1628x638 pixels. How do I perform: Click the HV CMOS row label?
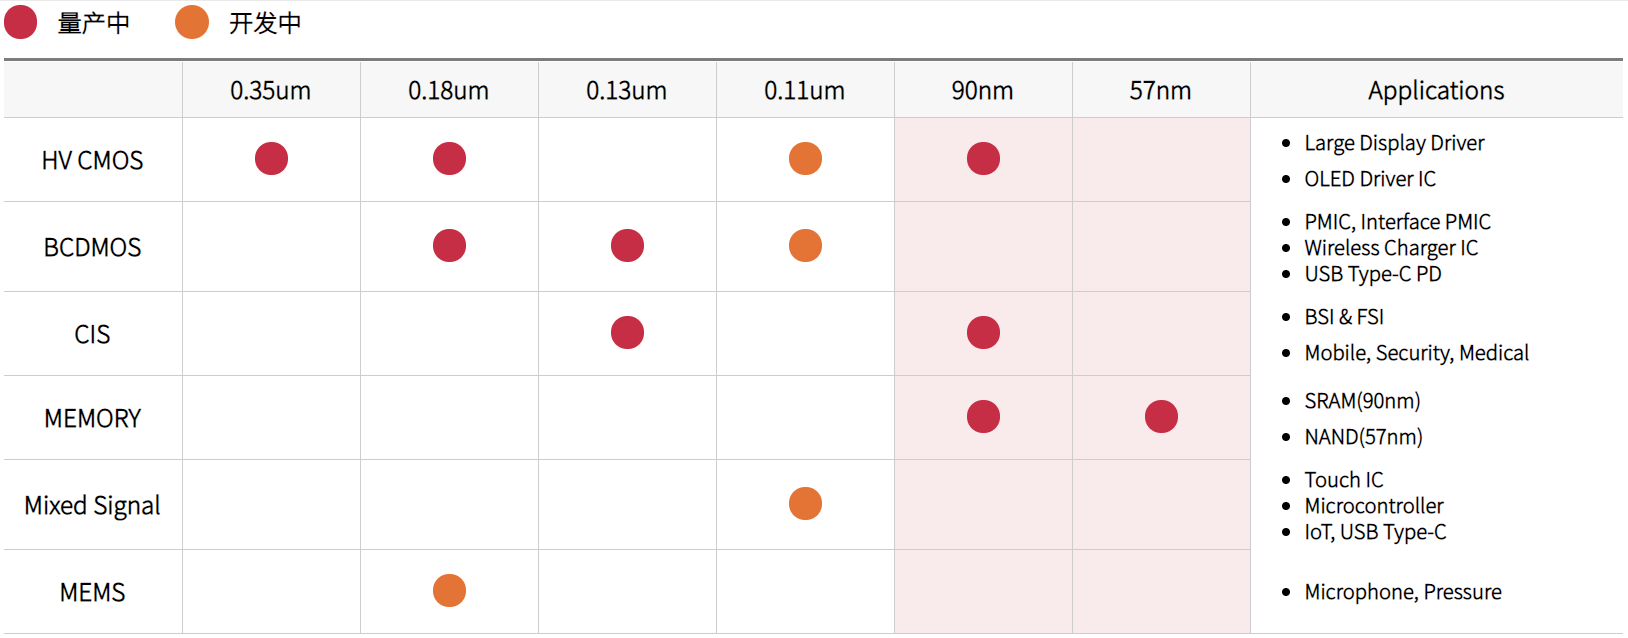92,160
